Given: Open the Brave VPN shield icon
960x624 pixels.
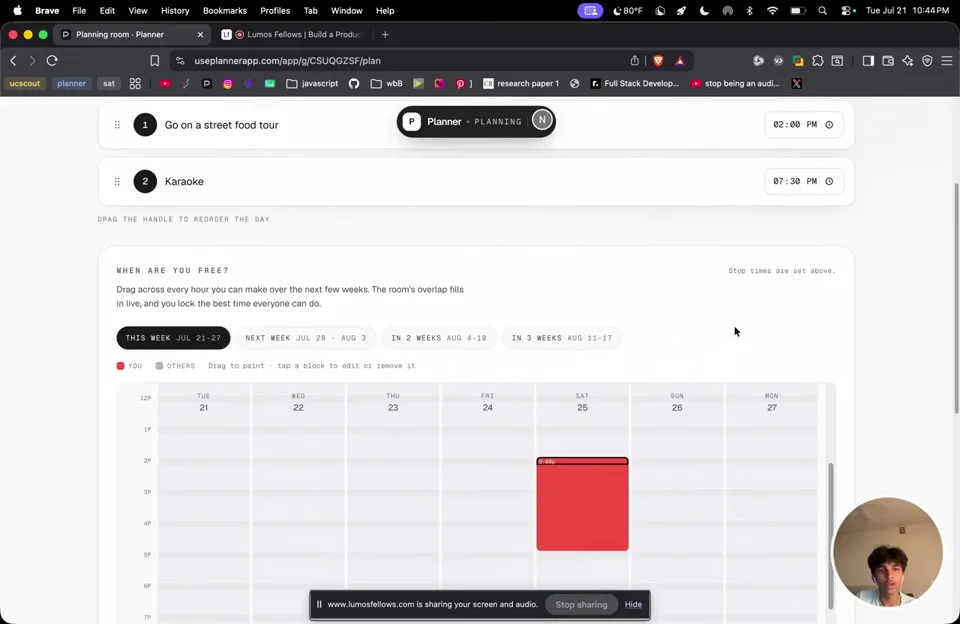Looking at the screenshot, I should pos(927,61).
